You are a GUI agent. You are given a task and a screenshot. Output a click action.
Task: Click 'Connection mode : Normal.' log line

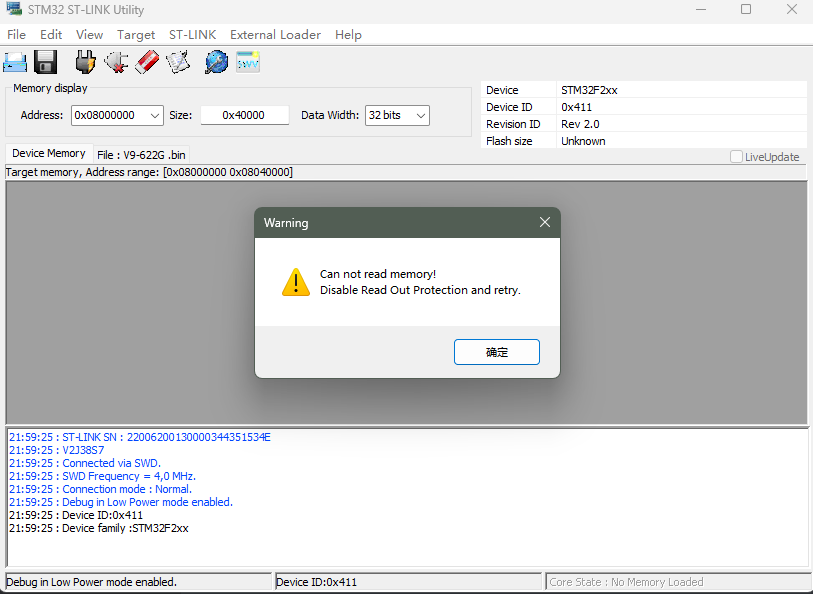click(x=101, y=489)
